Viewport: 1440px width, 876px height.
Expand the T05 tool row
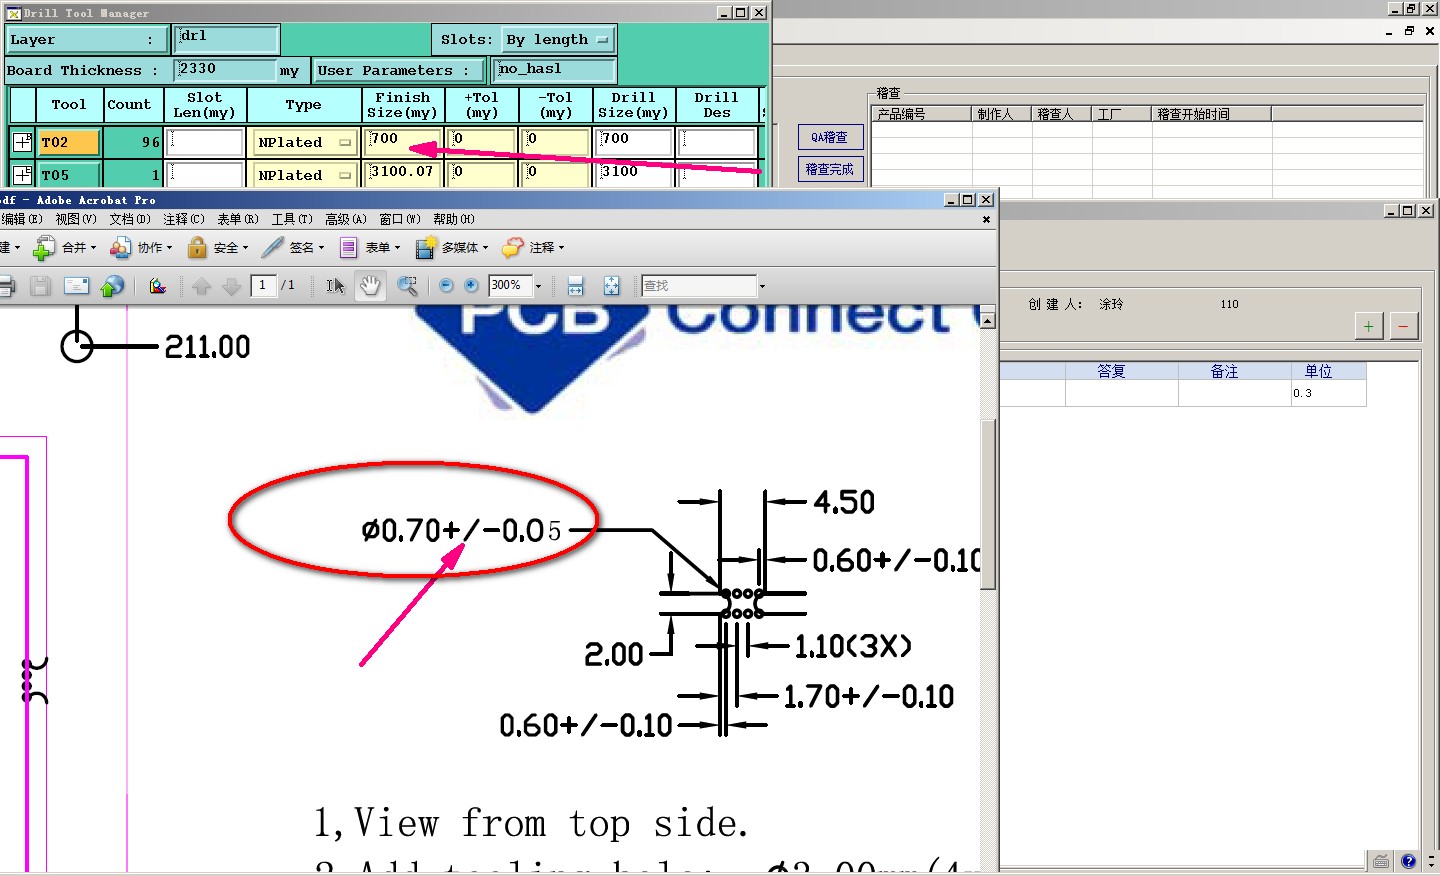tap(22, 175)
